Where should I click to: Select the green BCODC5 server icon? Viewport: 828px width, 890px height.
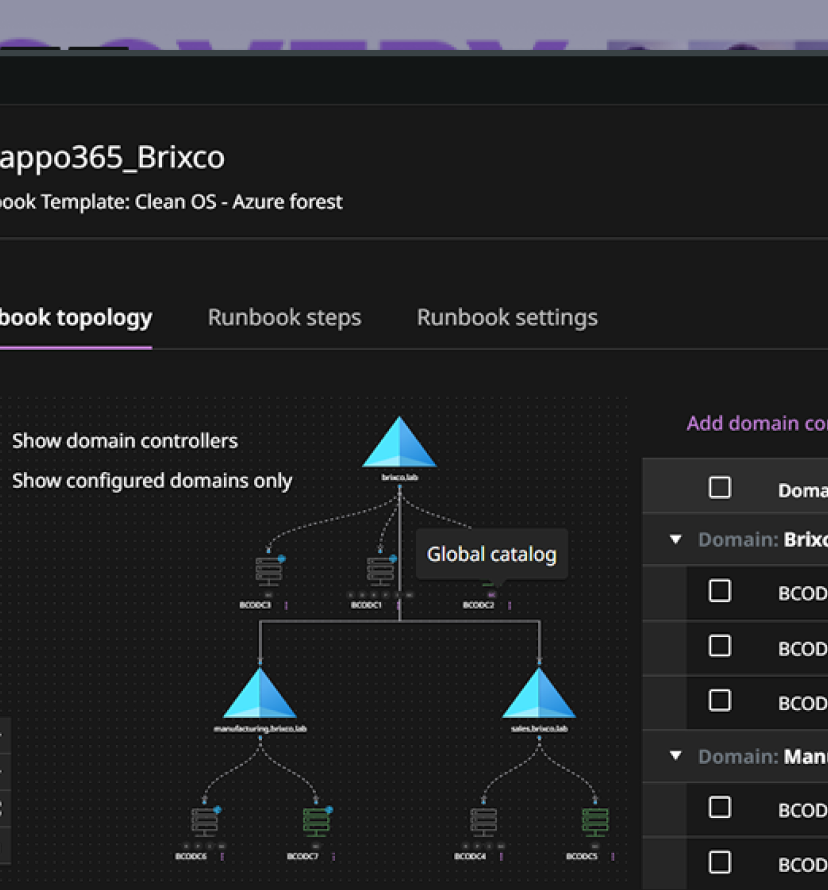(595, 822)
